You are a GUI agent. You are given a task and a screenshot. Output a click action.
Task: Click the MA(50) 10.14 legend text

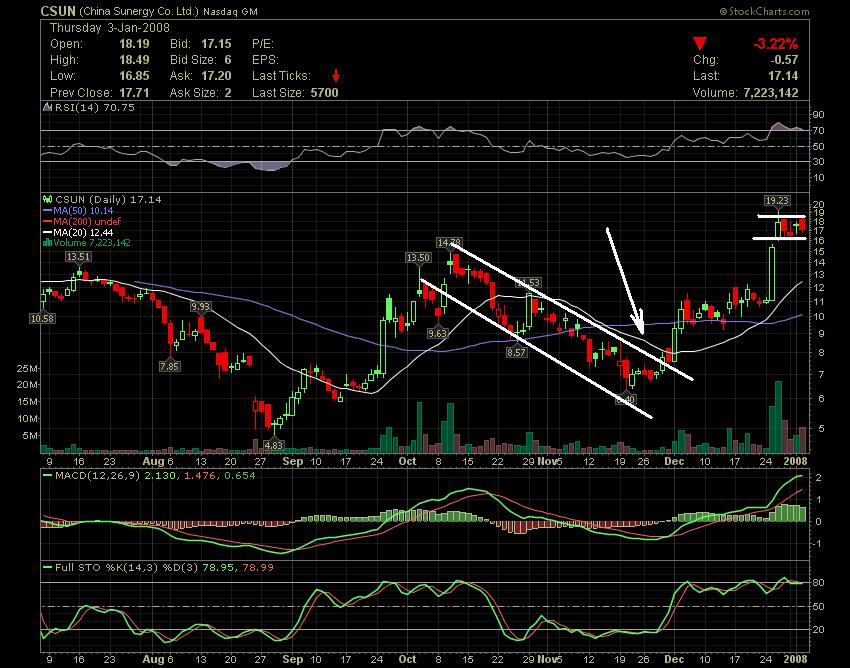[83, 210]
